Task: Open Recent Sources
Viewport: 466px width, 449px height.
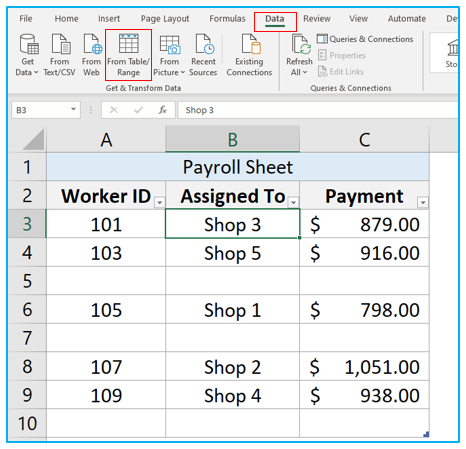Action: pos(203,55)
